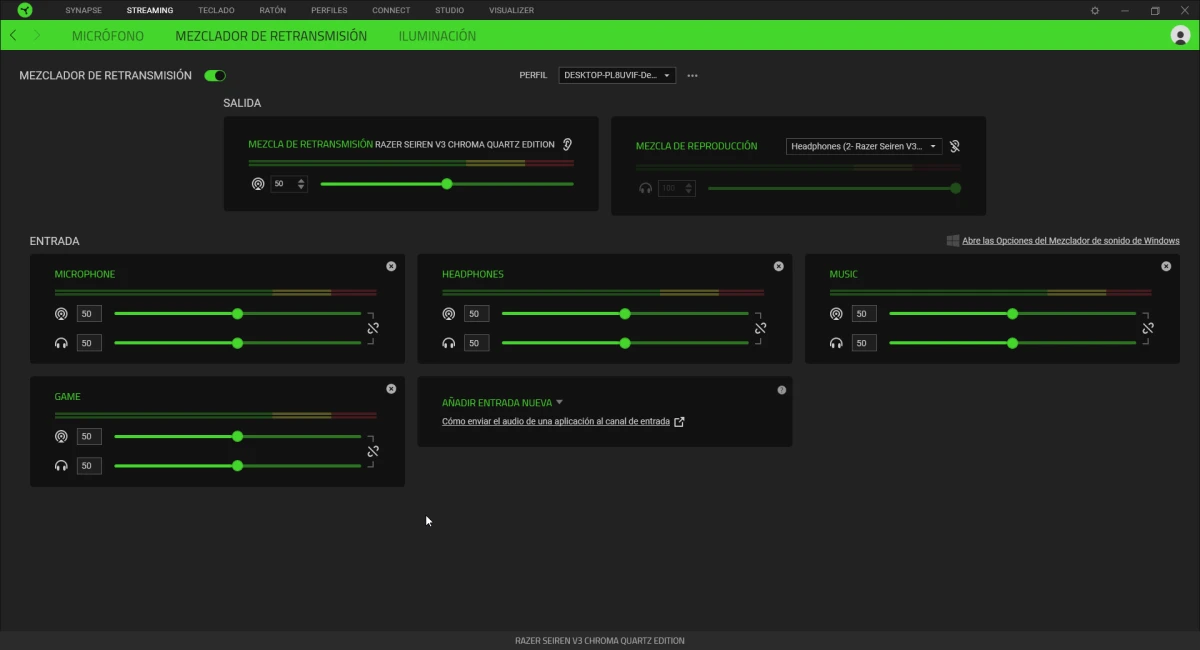Mute Music headphone monitor icon
The width and height of the screenshot is (1200, 650).
point(836,343)
